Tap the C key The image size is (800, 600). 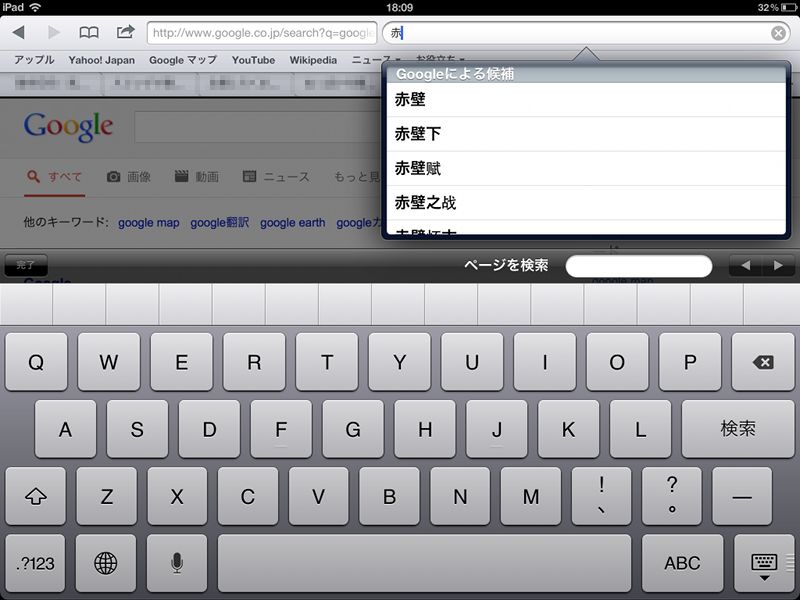[248, 496]
